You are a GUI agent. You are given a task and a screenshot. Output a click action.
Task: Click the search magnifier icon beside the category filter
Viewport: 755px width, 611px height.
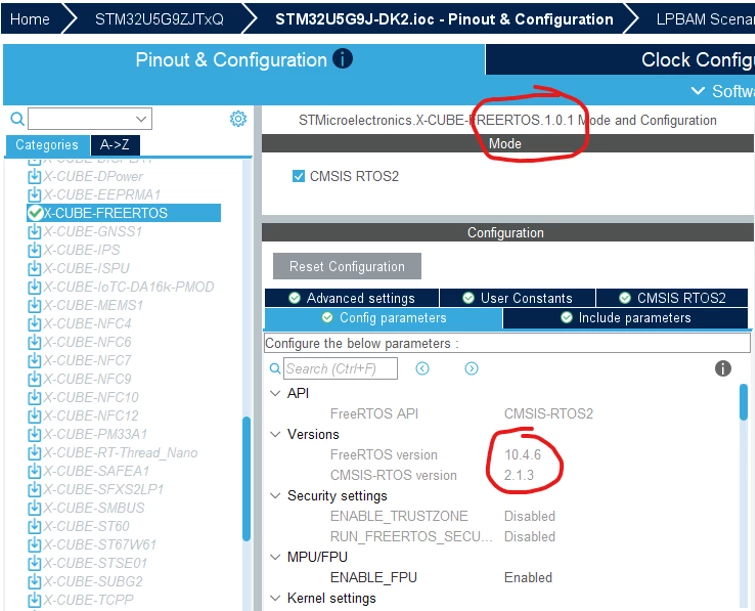pyautogui.click(x=17, y=119)
